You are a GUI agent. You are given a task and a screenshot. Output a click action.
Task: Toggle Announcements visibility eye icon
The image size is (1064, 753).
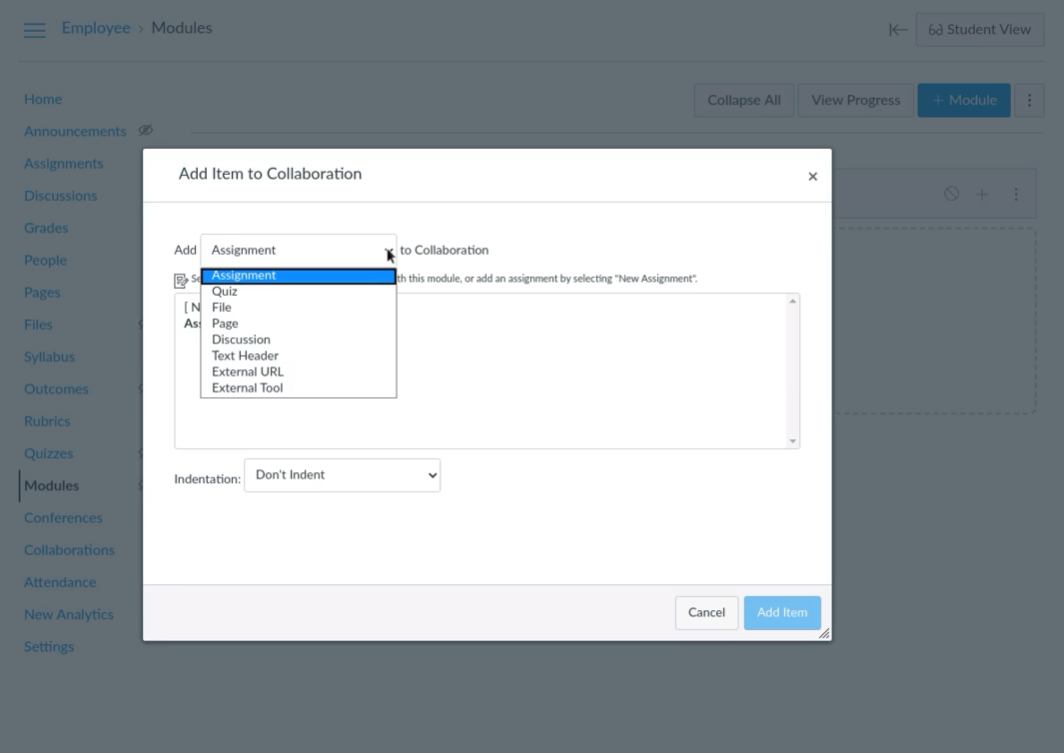pos(145,131)
